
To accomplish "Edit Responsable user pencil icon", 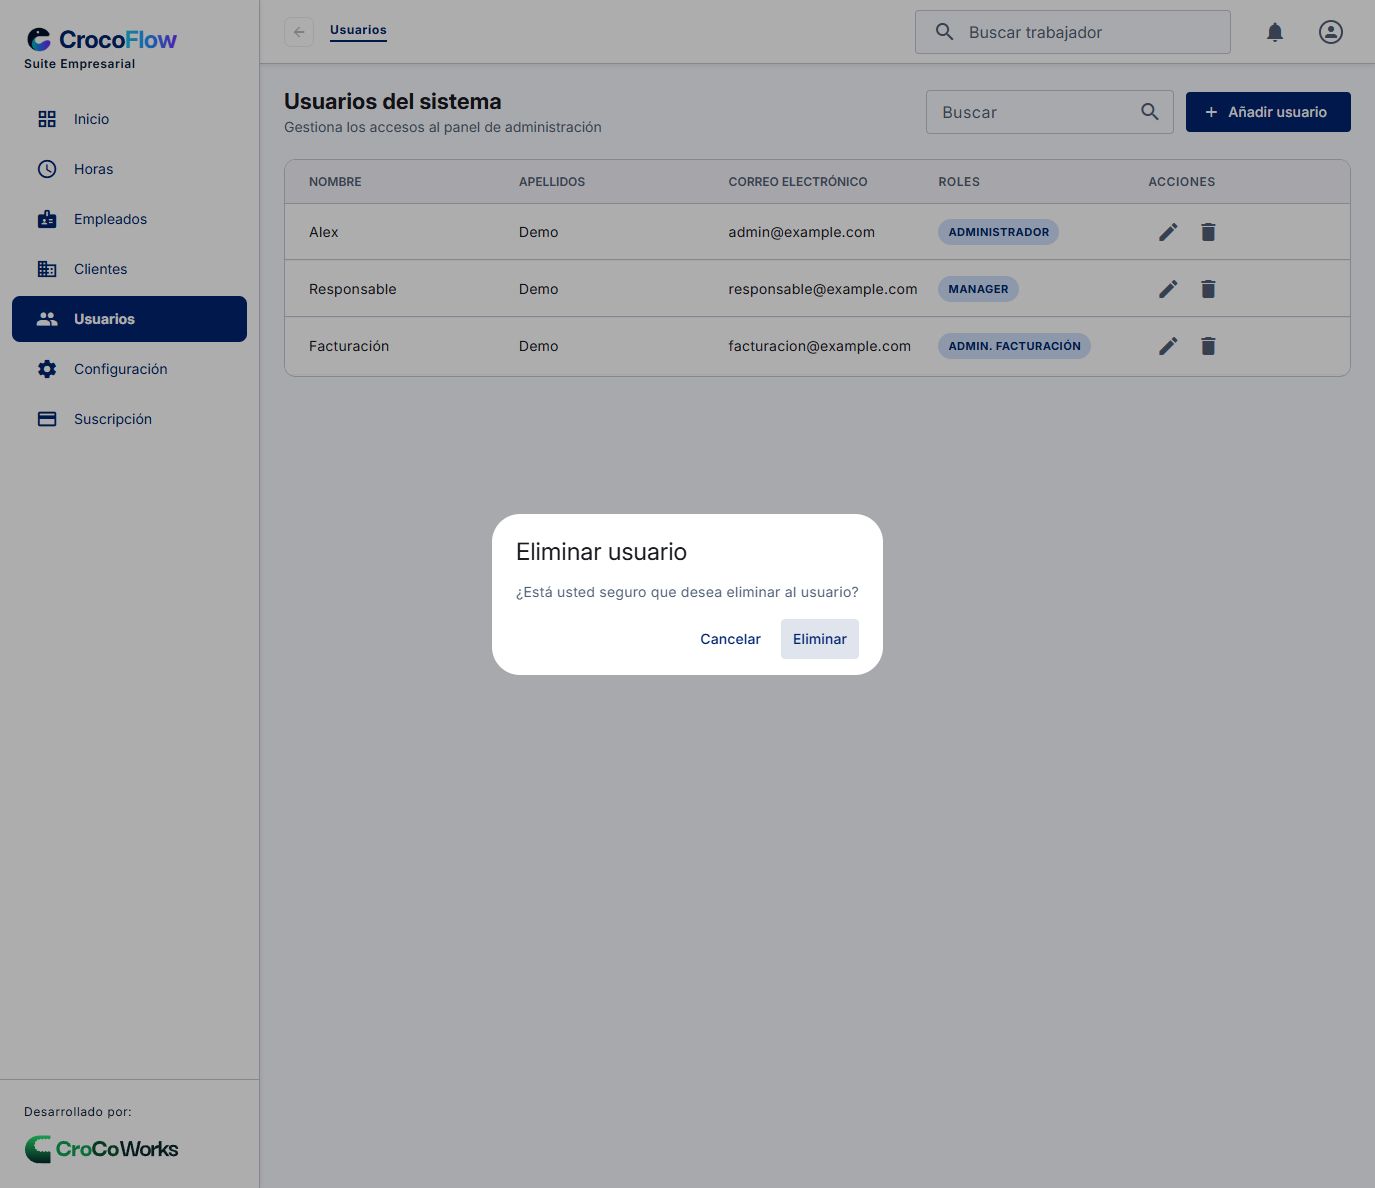I will point(1168,289).
